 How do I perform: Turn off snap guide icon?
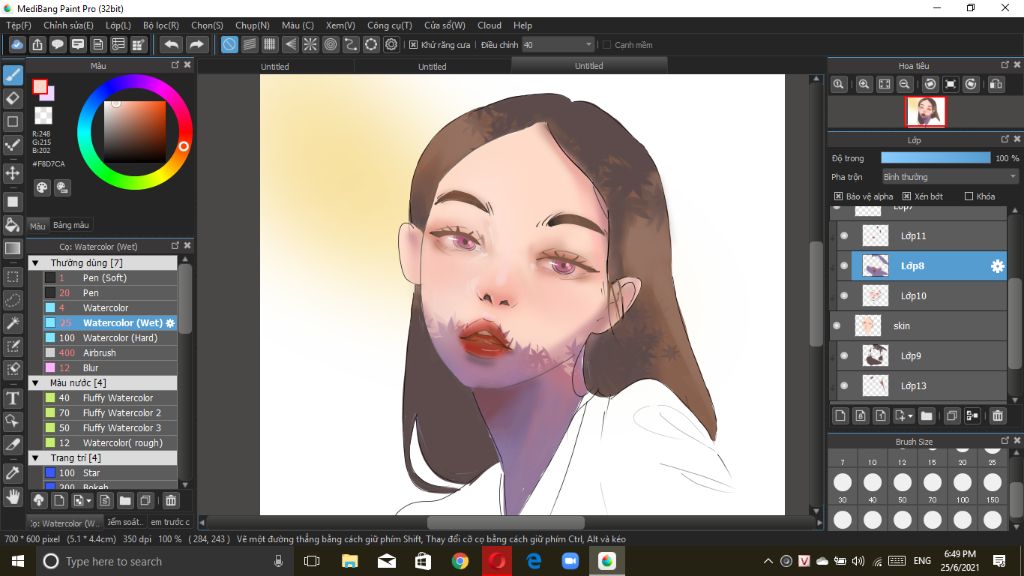pyautogui.click(x=229, y=44)
